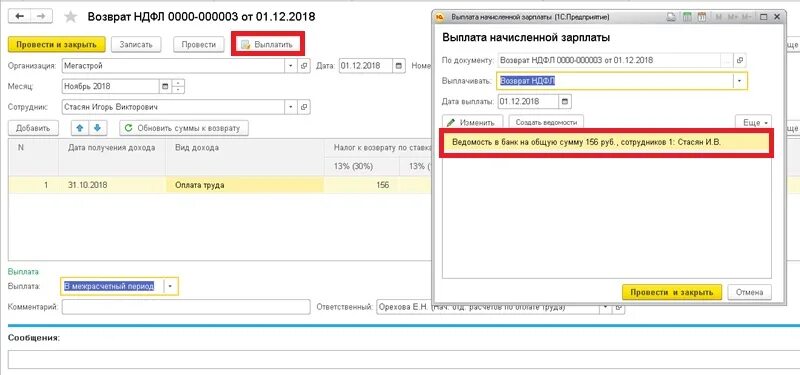Click the Дата field 01.12.2018 in main form

point(366,66)
